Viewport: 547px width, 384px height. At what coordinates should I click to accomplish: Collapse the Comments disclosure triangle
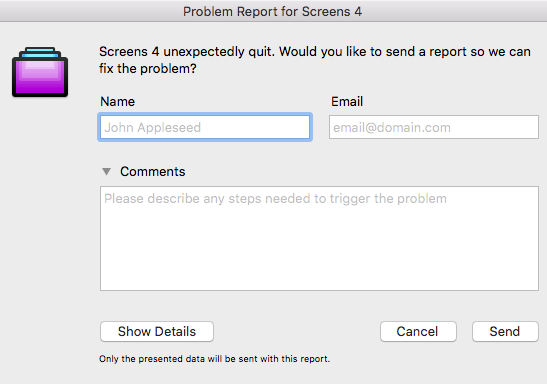(106, 172)
